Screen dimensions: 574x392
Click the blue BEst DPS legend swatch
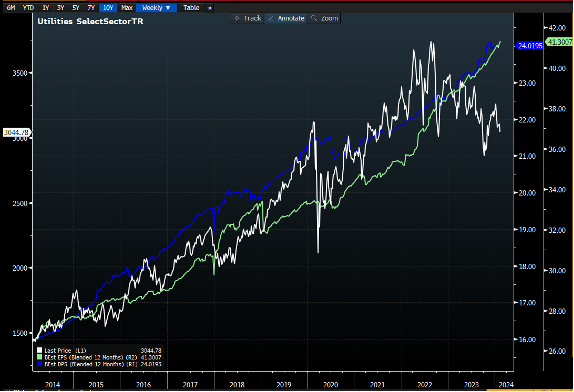click(x=40, y=364)
